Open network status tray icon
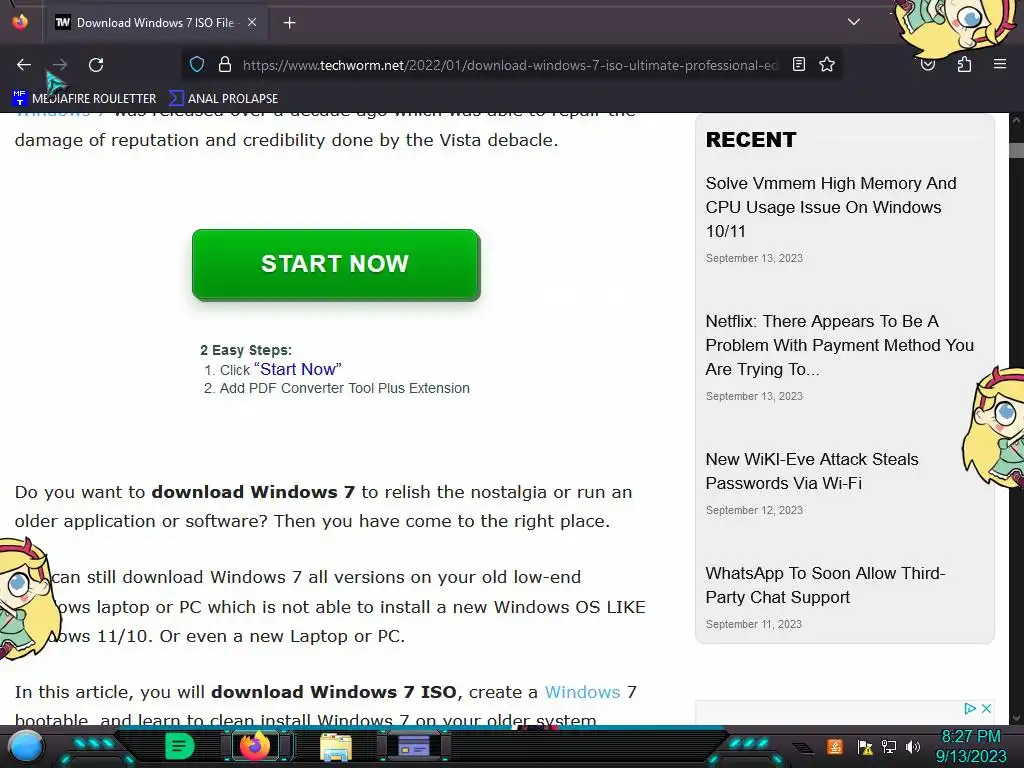Viewport: 1024px width, 768px height. click(889, 746)
